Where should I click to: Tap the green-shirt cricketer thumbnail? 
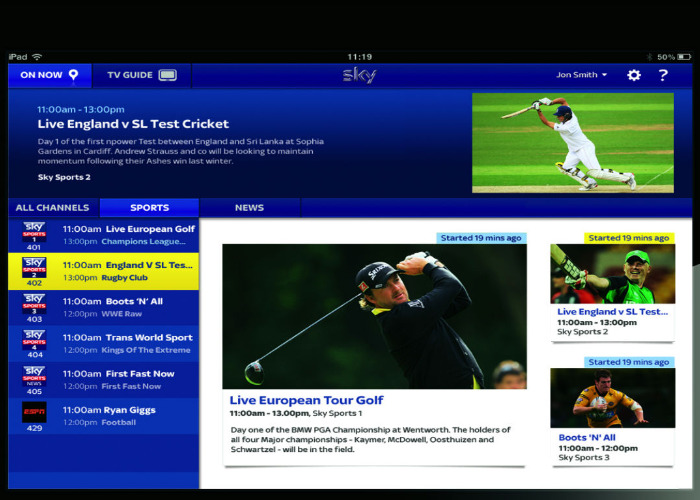click(612, 274)
